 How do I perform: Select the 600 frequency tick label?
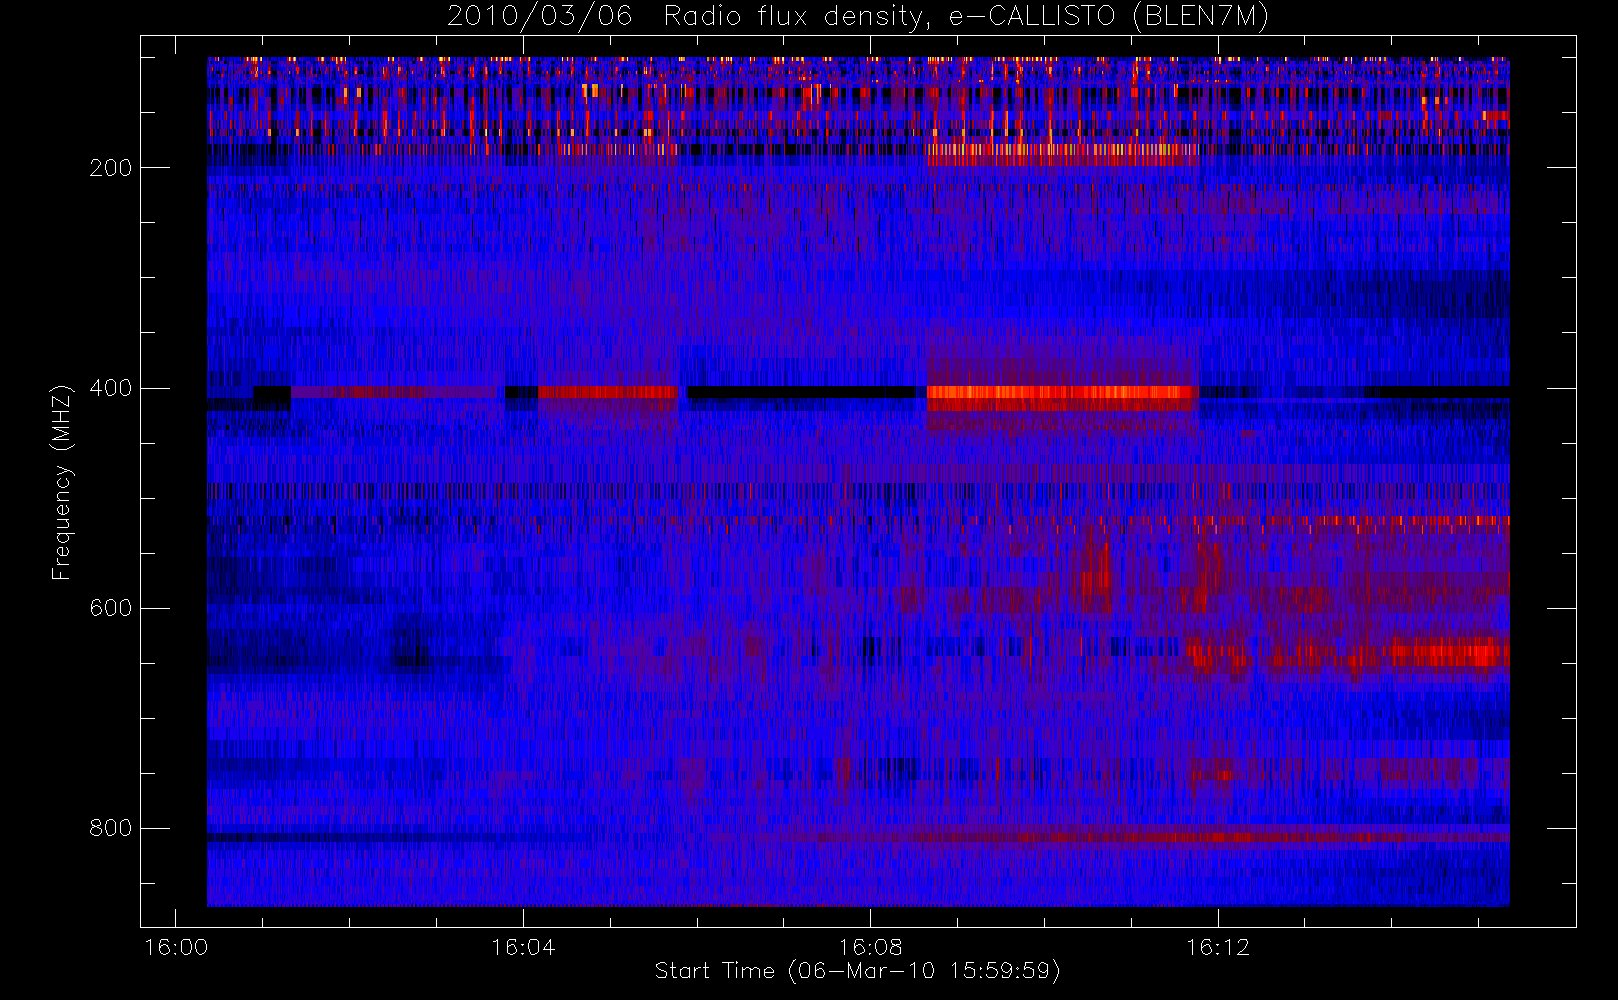tap(110, 608)
